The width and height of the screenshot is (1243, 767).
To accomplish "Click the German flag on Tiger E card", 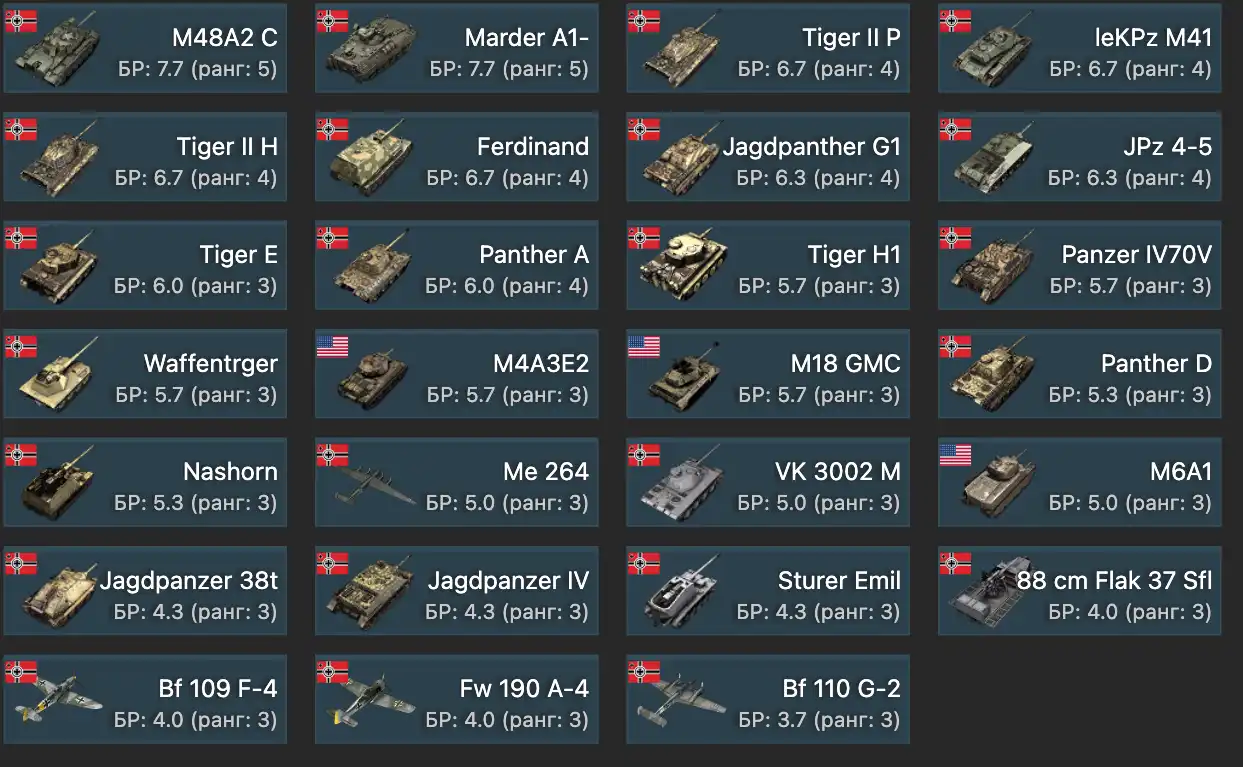I will (x=21, y=238).
